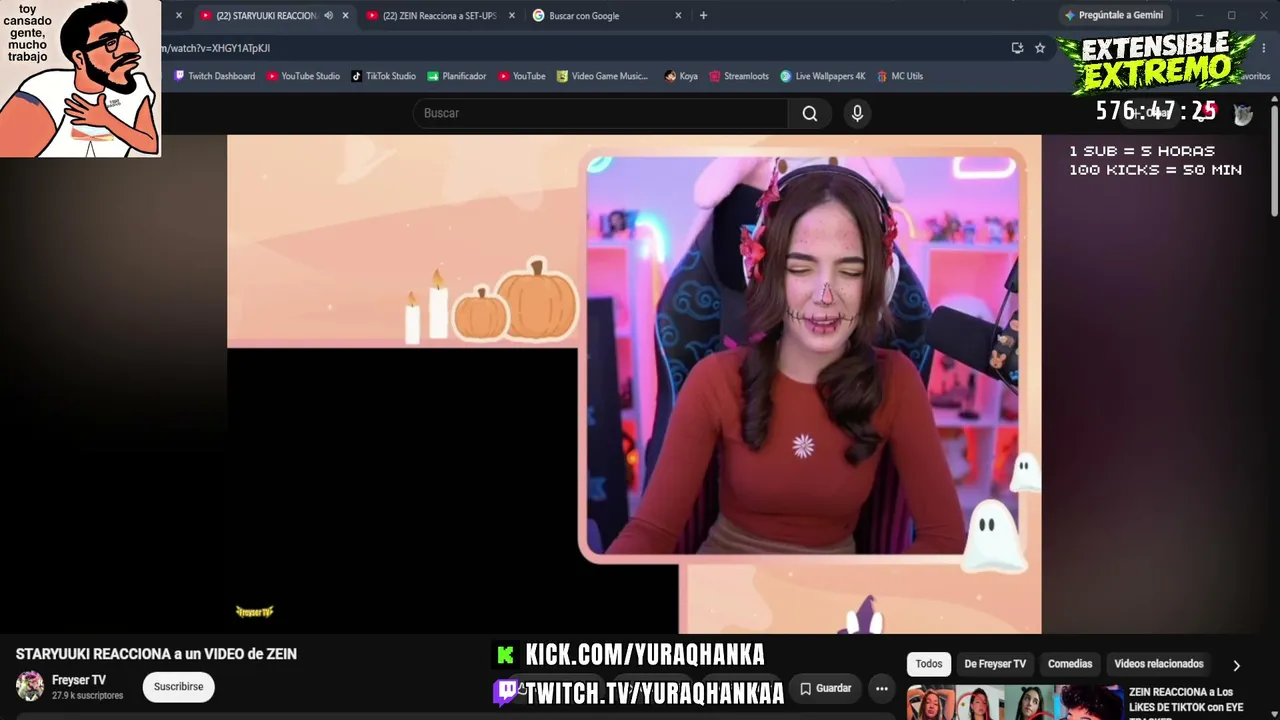Open the Video Game Music bookmark
Image resolution: width=1280 pixels, height=720 pixels.
click(602, 76)
